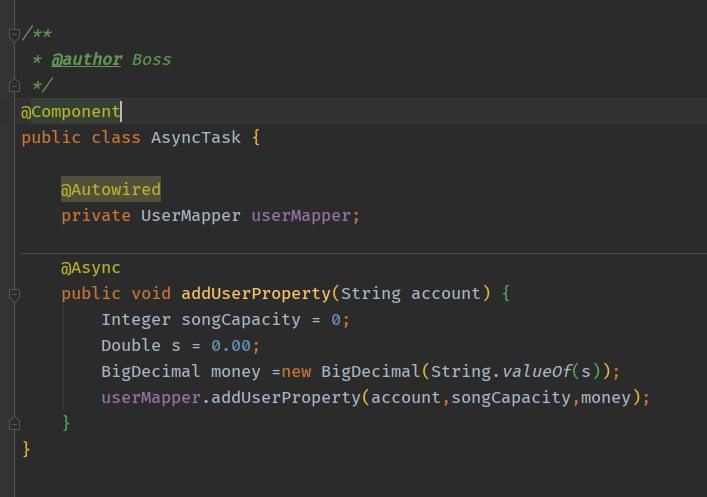Viewport: 707px width, 497px height.
Task: Click the highlighted @Autowired annotation
Action: pyautogui.click(x=111, y=189)
